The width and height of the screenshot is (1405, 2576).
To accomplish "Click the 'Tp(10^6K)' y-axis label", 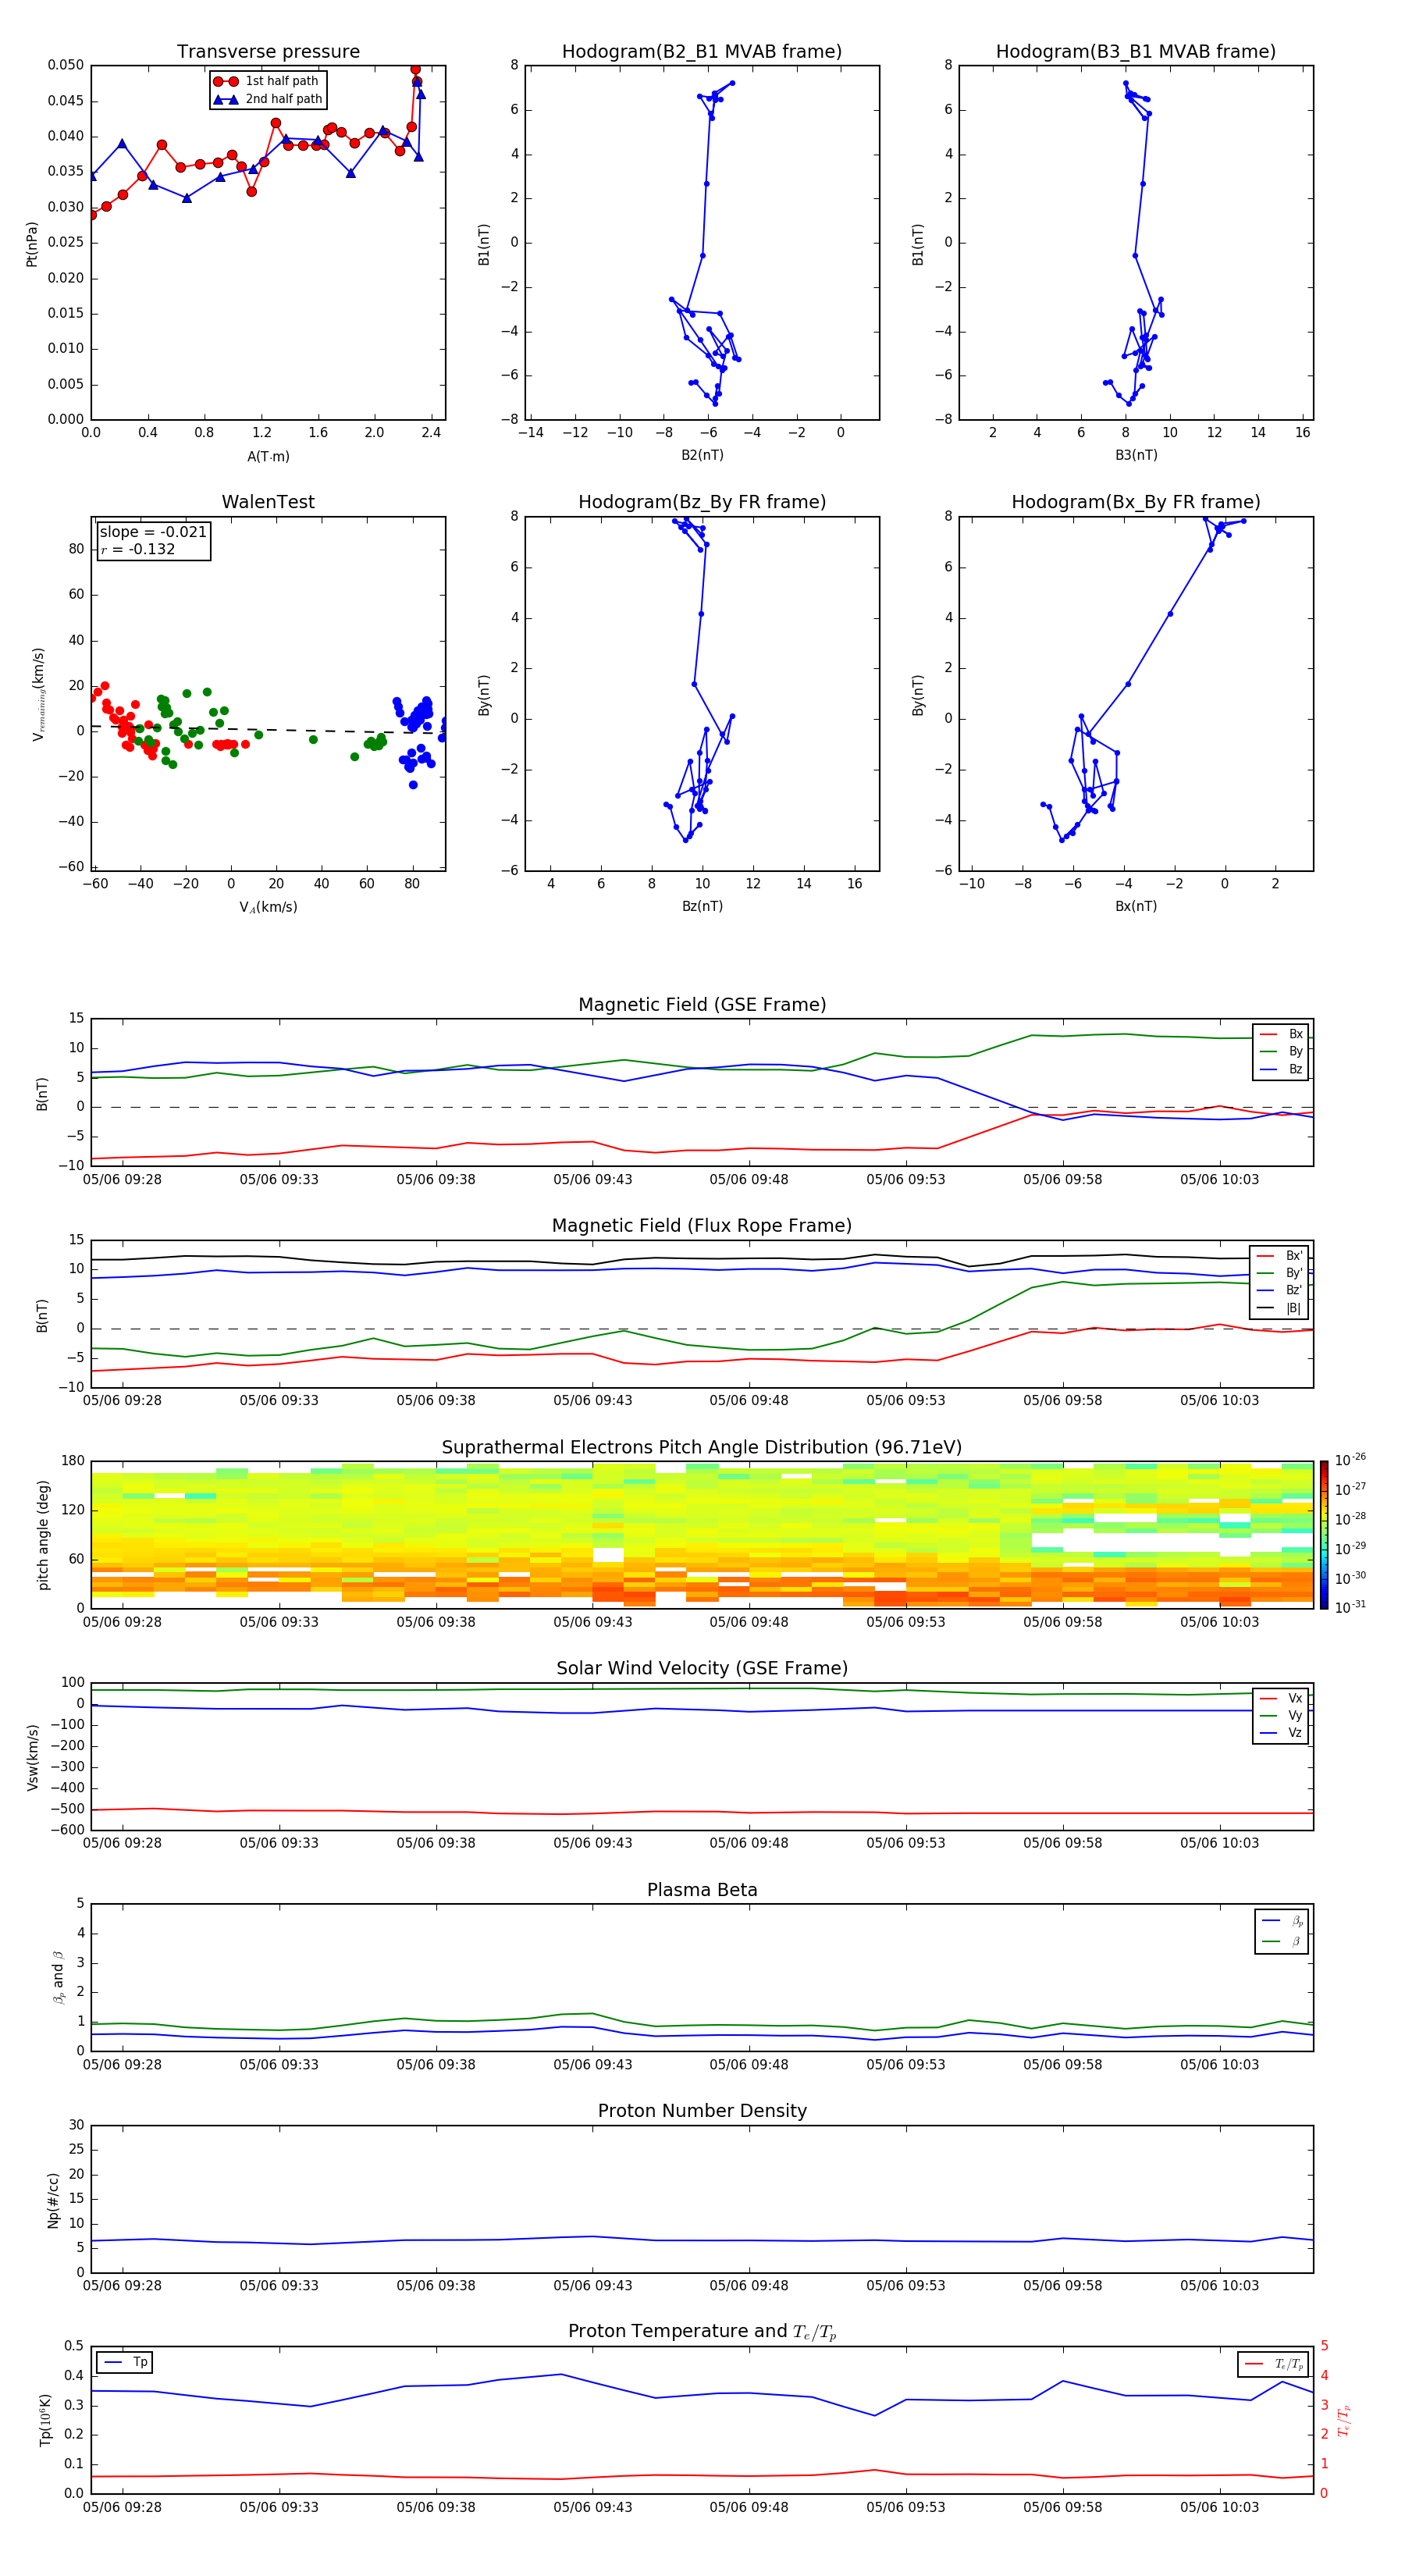I will tap(45, 2420).
